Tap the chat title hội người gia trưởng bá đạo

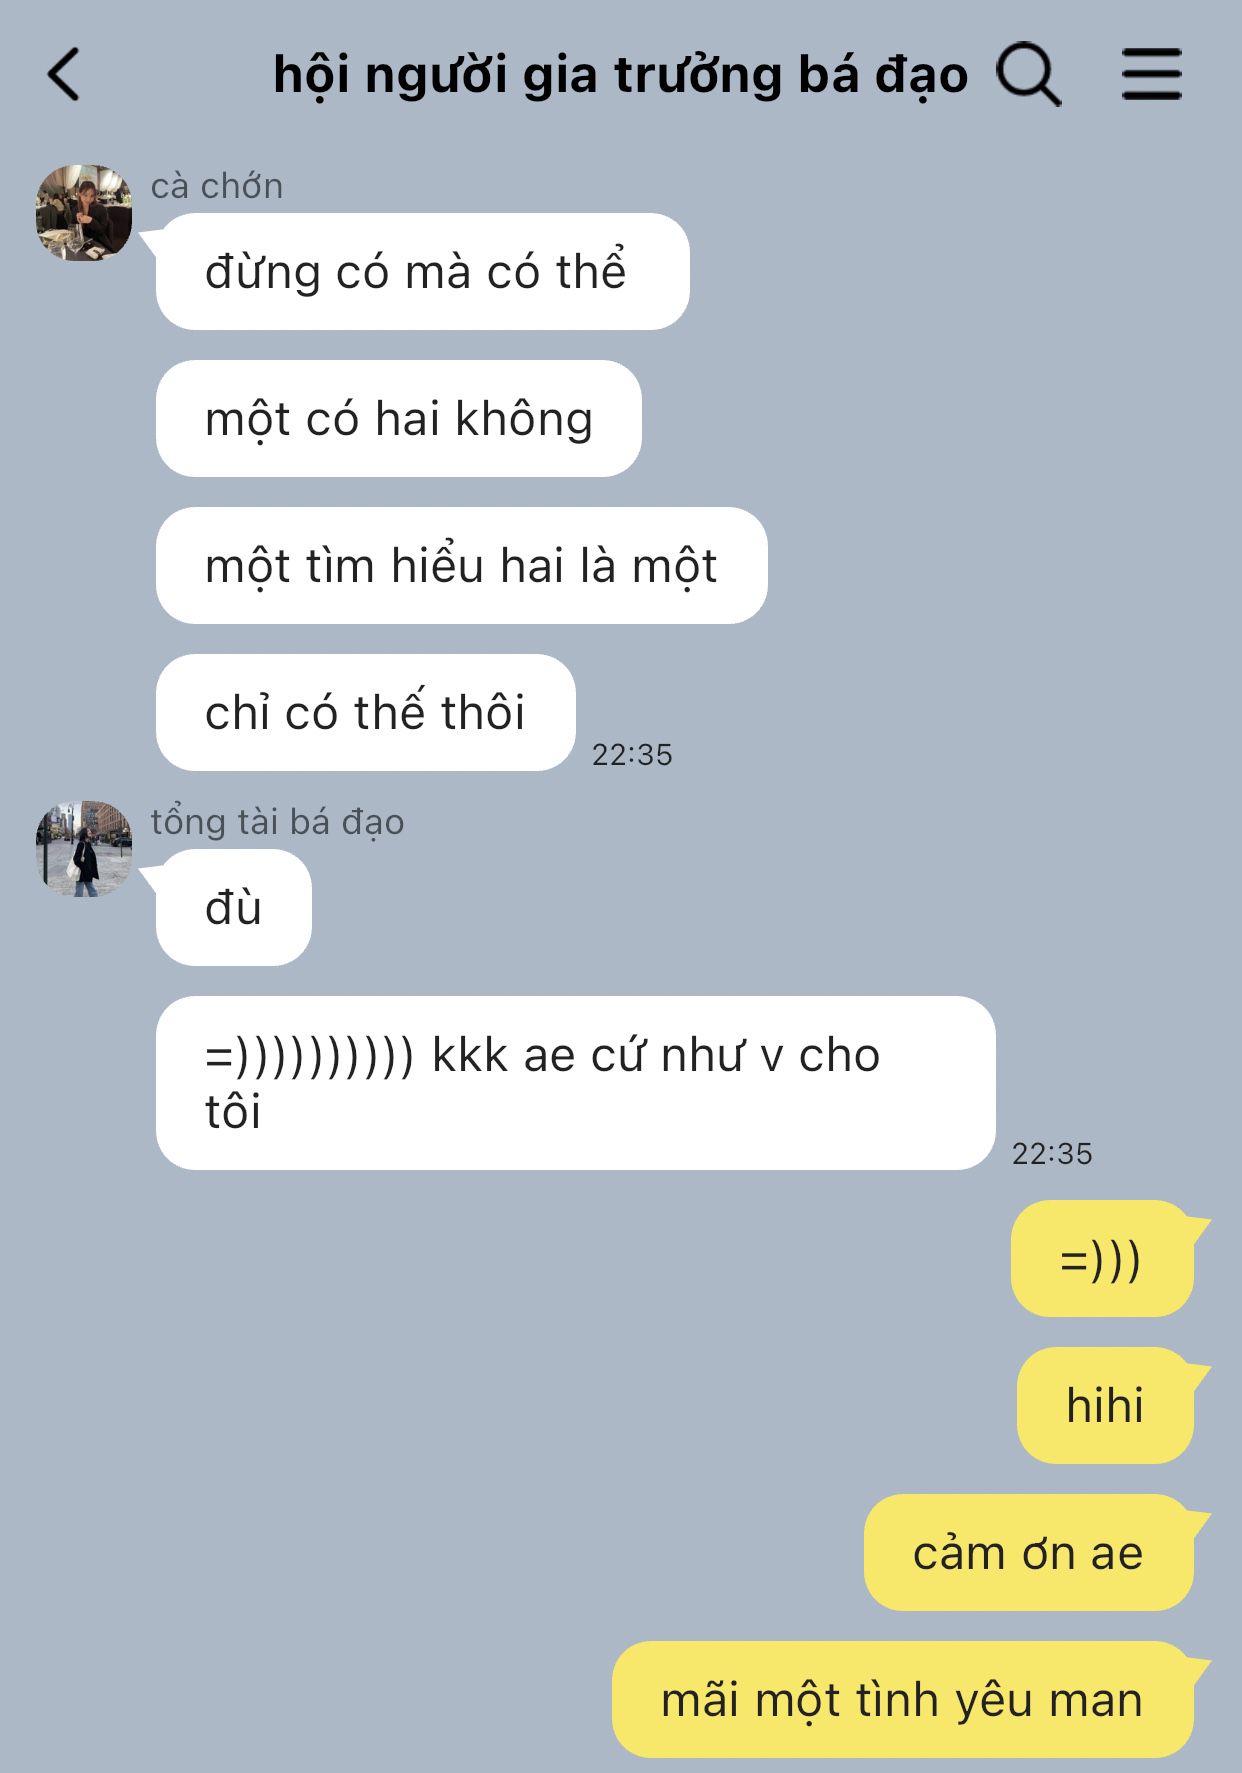pyautogui.click(x=621, y=76)
